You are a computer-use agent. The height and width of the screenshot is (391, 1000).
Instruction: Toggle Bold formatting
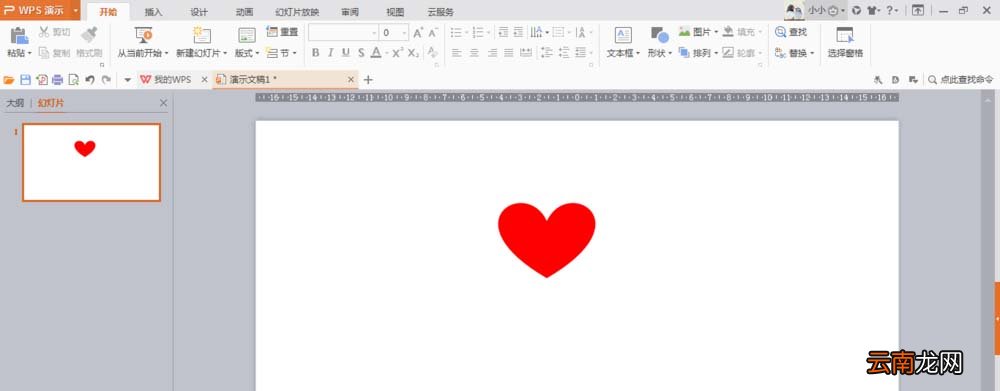[x=315, y=53]
